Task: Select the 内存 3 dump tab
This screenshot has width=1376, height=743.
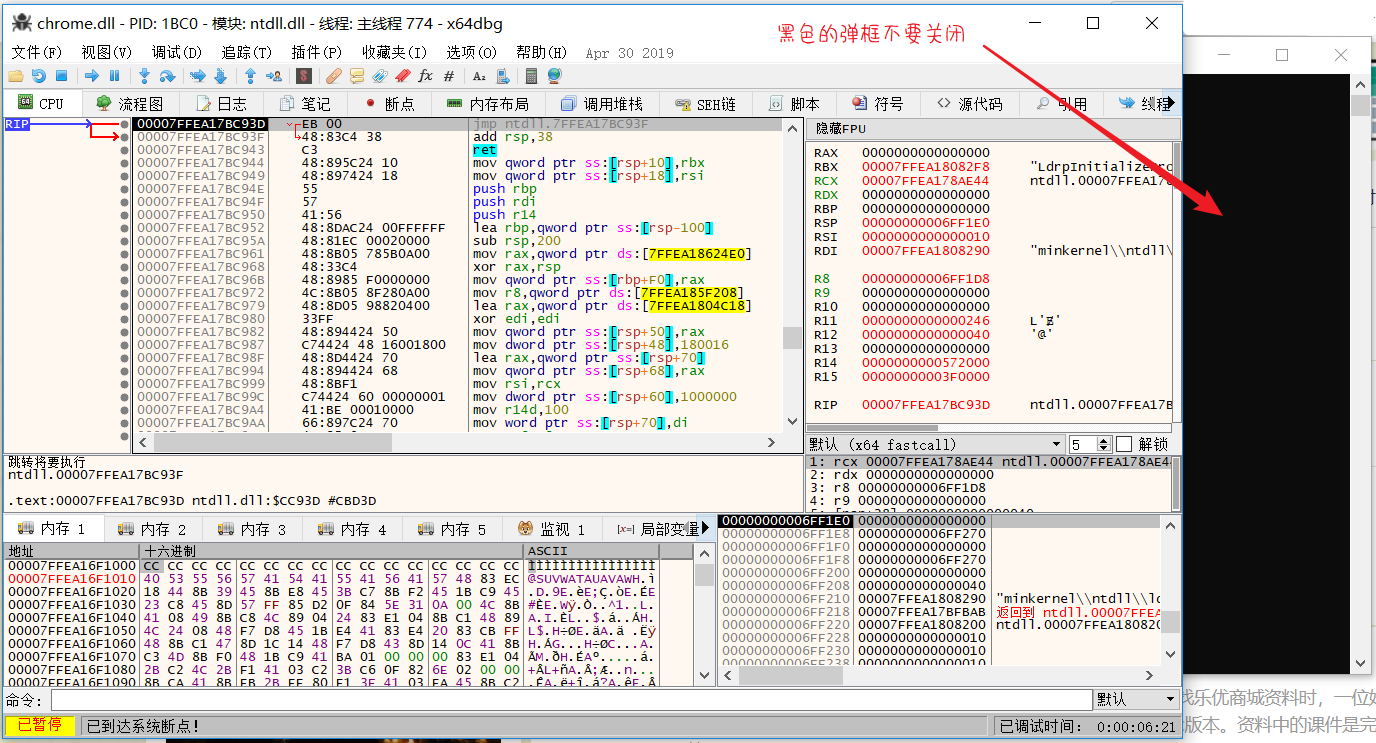Action: 252,528
